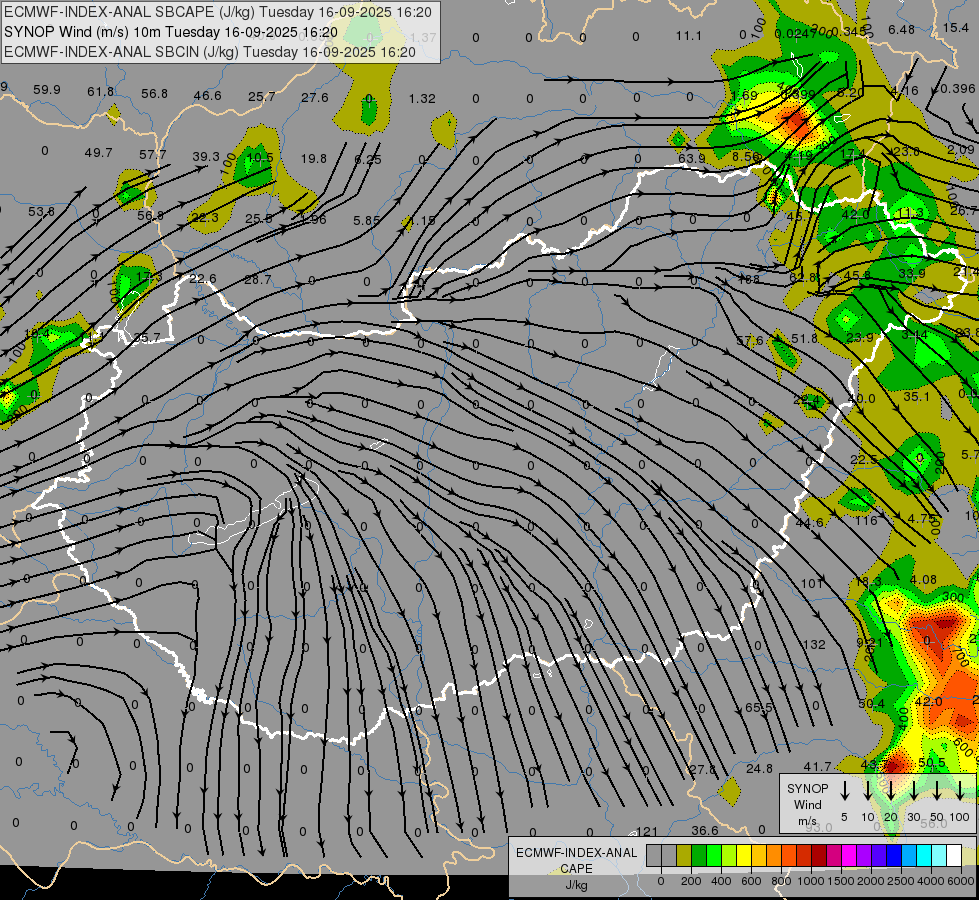
Task: Click the 1000 tick label in CAPE legend
Action: 811,881
